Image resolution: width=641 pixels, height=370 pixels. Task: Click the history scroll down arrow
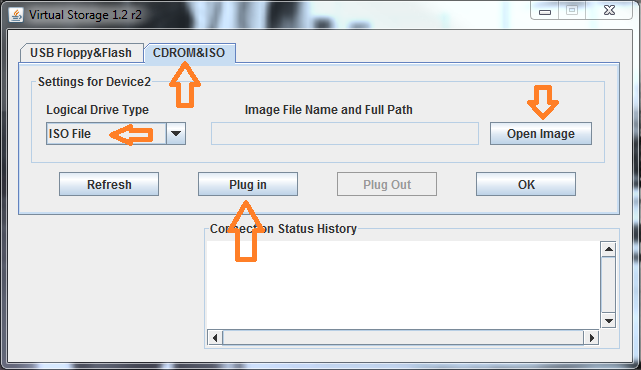608,321
